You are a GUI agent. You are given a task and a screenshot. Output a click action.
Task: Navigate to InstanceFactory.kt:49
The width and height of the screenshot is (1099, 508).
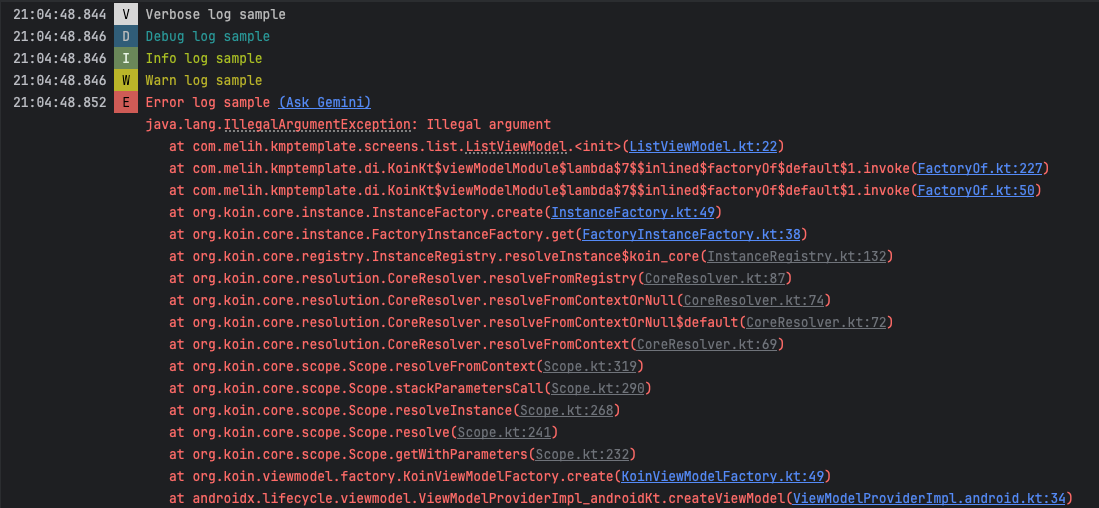click(632, 213)
